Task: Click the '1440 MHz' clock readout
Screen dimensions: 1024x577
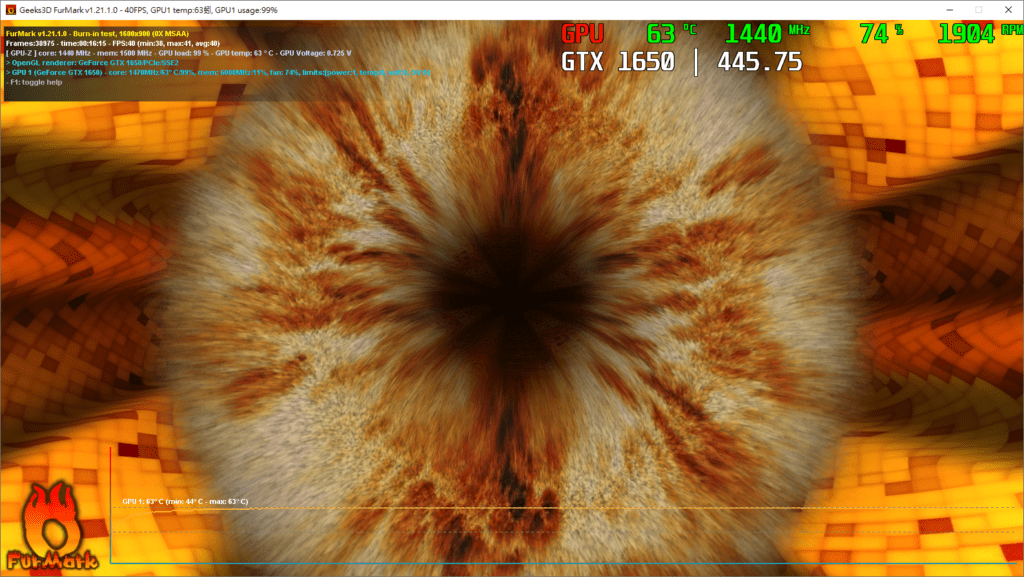Action: click(x=767, y=33)
